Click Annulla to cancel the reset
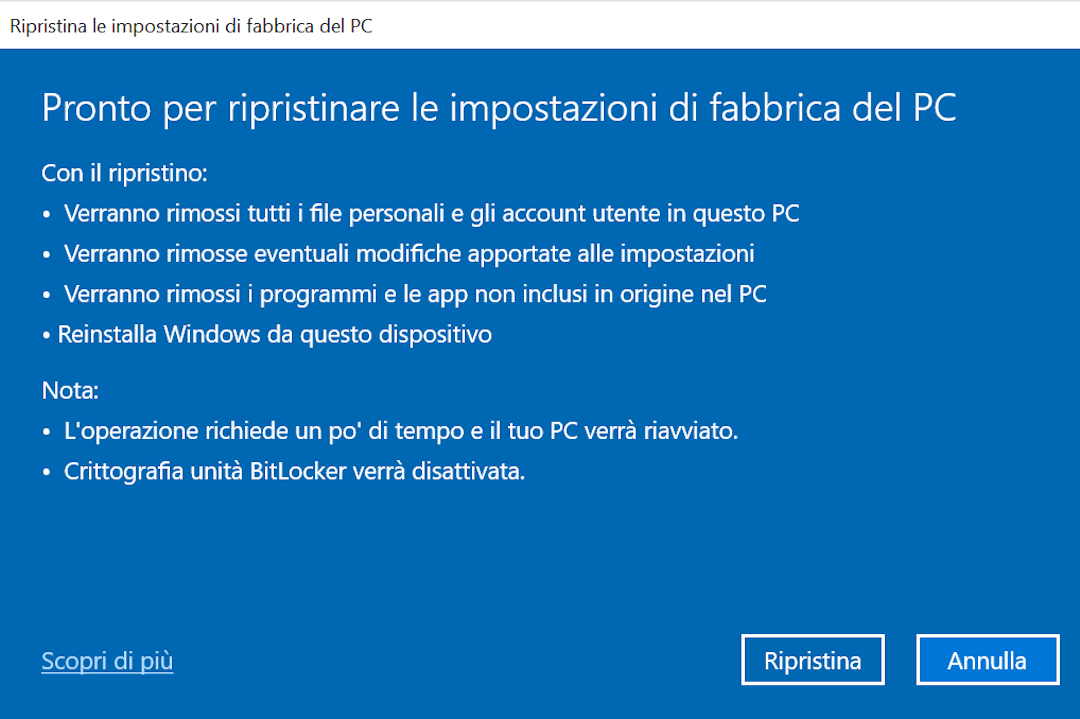The width and height of the screenshot is (1080, 719). (987, 659)
